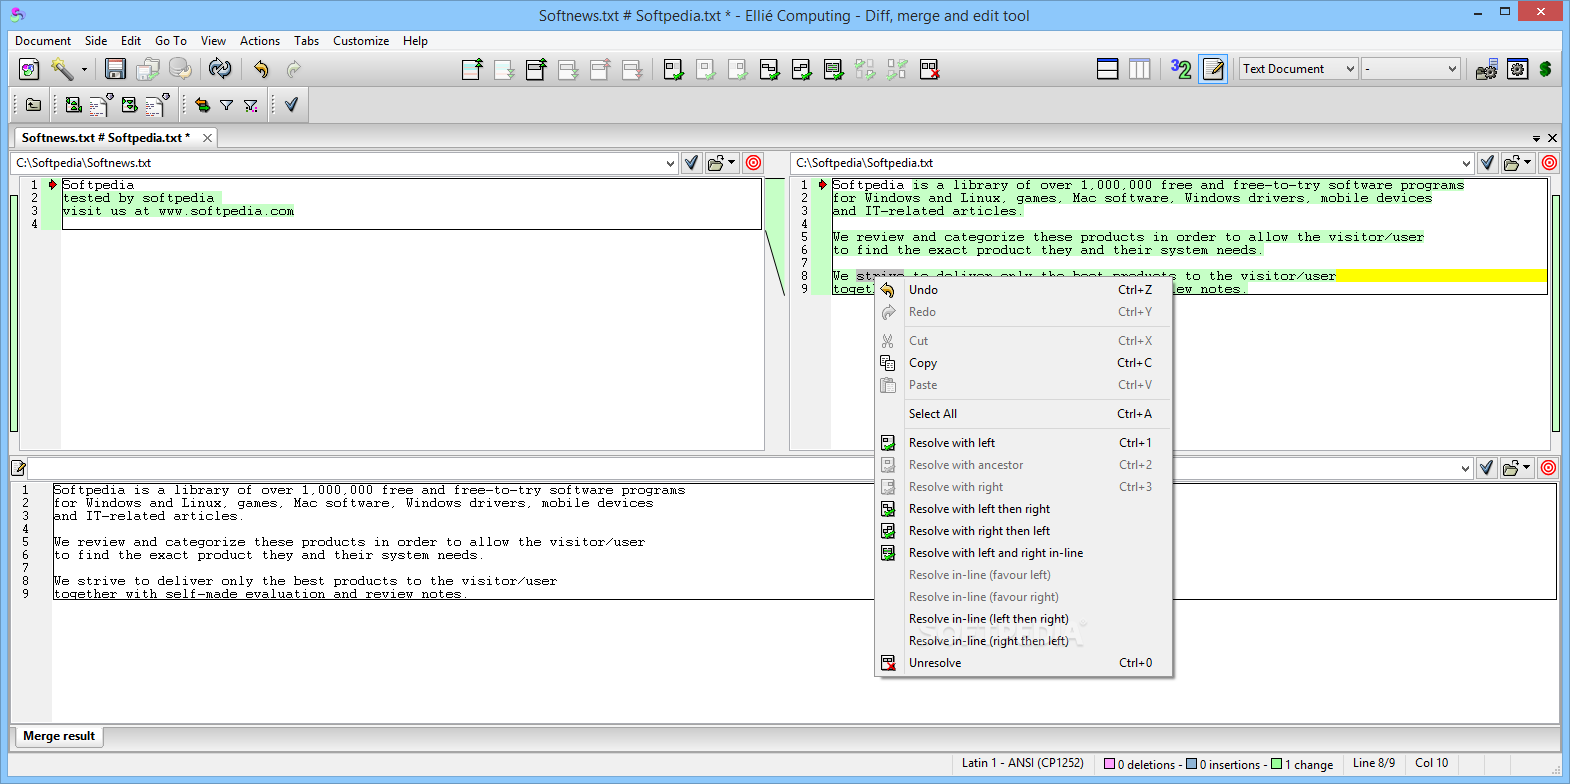Toggle the notepad with pencil edit-mode icon
Image resolution: width=1570 pixels, height=784 pixels.
[1213, 69]
